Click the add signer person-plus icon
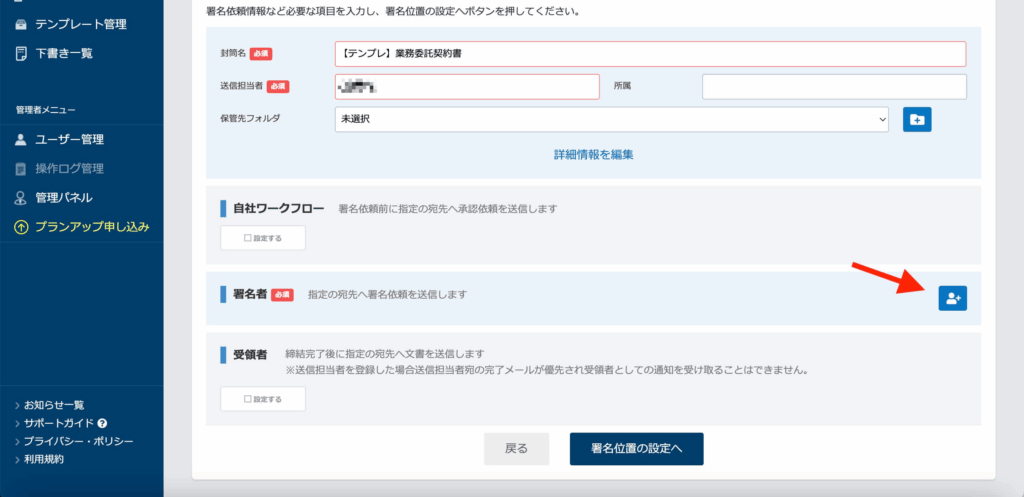This screenshot has height=497, width=1024. coord(952,298)
